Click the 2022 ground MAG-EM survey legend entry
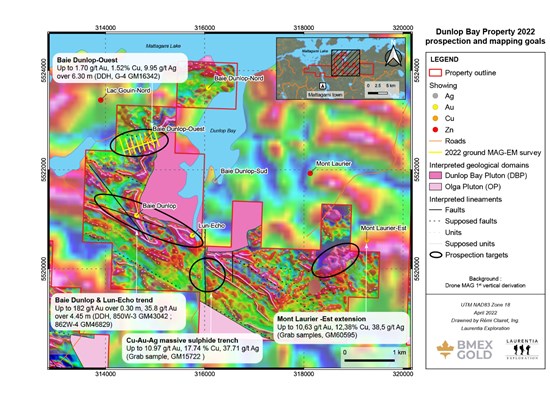The height and width of the screenshot is (413, 550). 493,153
